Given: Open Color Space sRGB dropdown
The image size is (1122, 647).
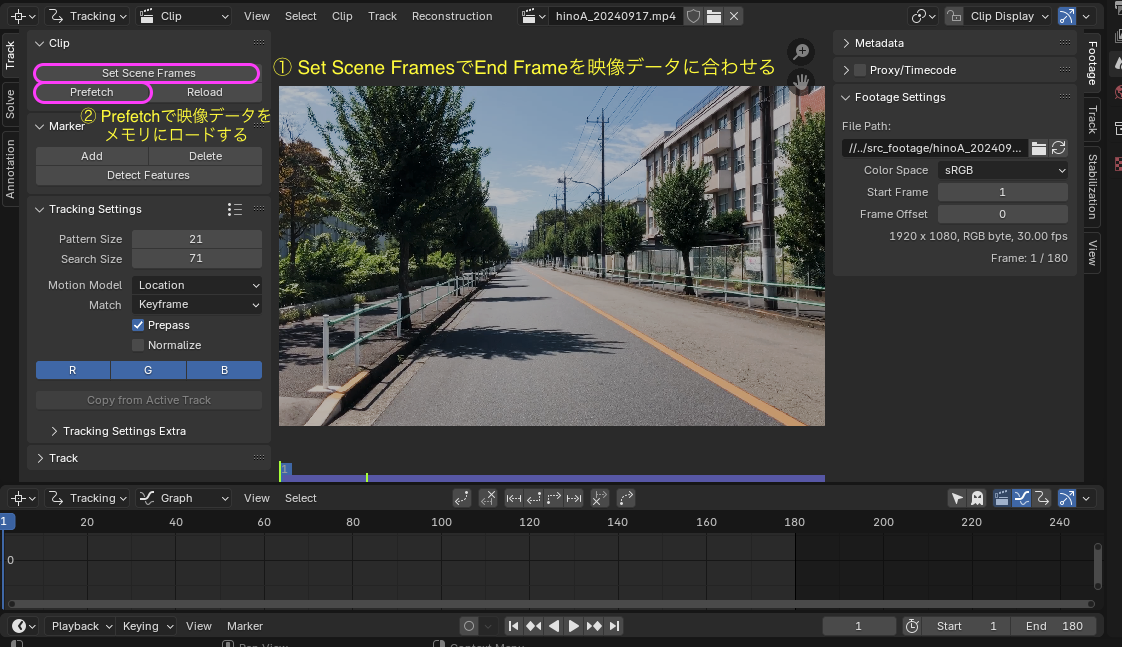Looking at the screenshot, I should [1003, 170].
